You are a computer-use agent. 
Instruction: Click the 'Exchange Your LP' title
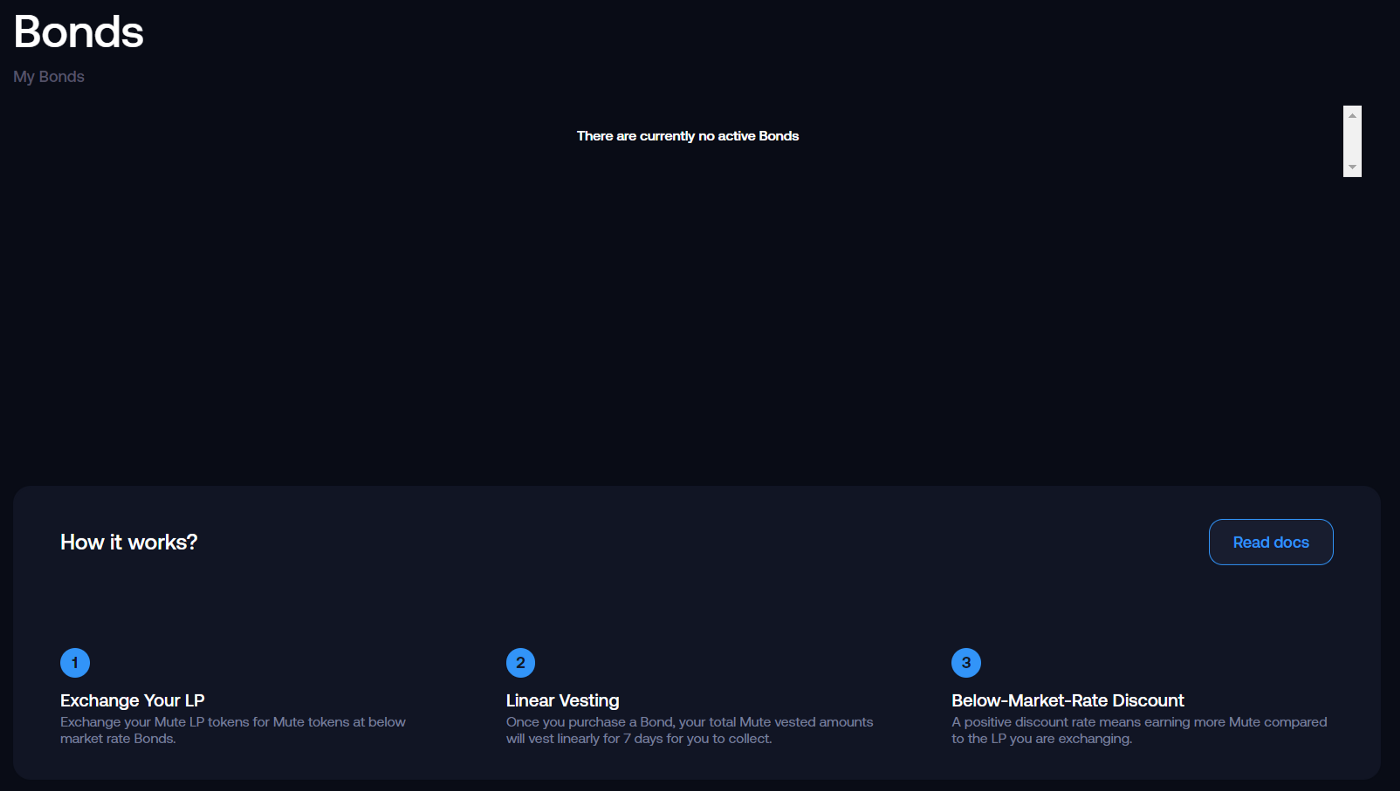132,700
